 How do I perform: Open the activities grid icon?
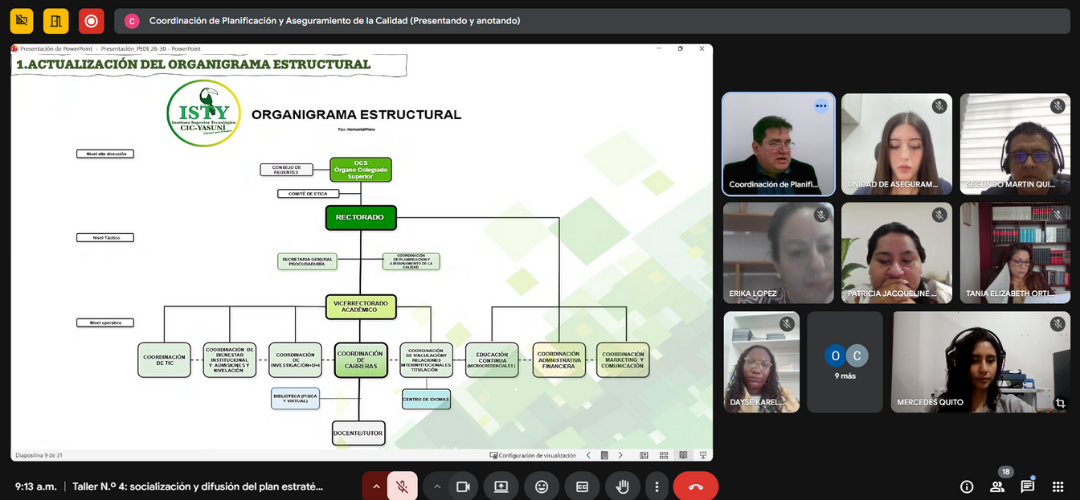coord(1058,486)
